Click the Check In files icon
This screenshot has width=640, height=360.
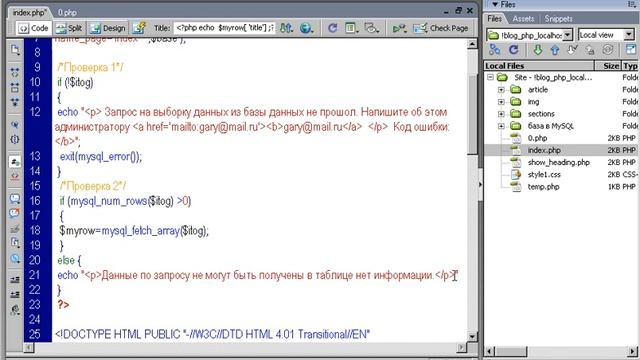click(590, 50)
